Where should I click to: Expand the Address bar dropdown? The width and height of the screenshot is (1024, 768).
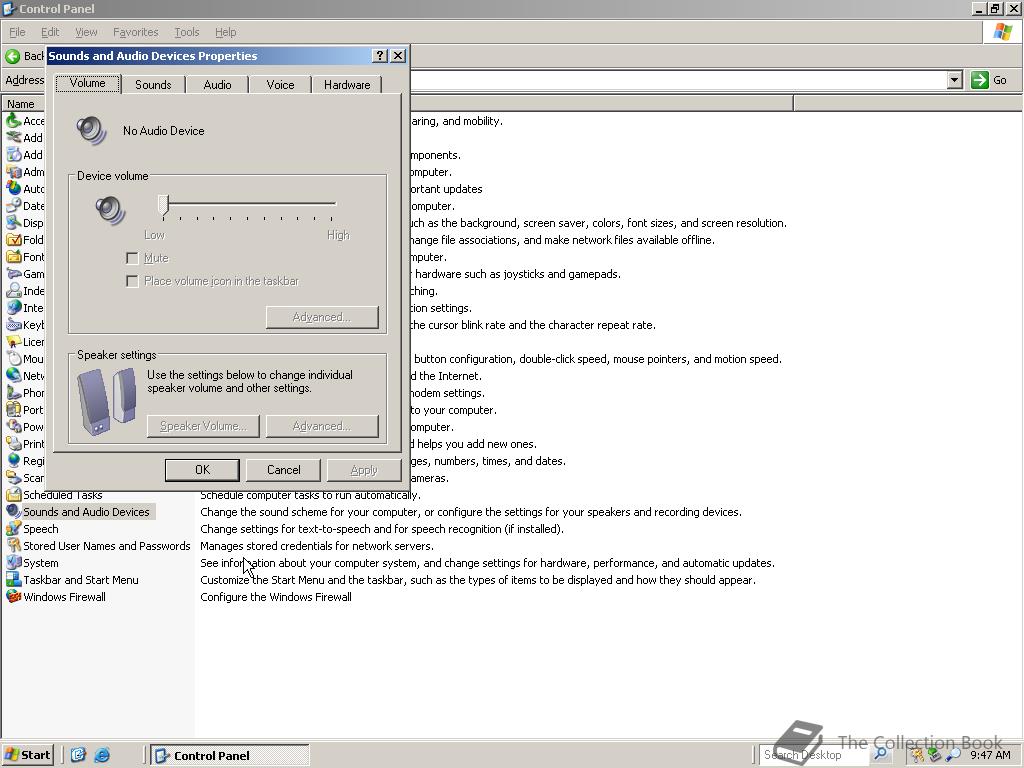click(955, 80)
